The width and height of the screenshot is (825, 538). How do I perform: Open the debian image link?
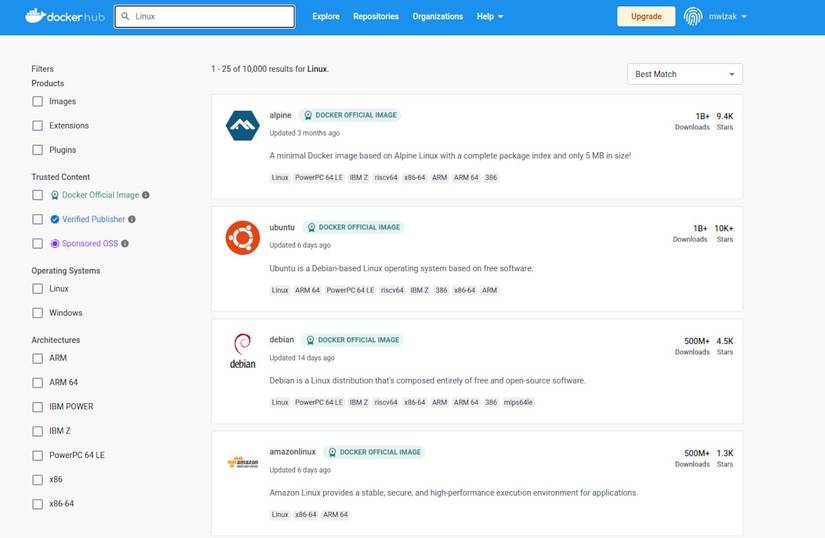click(x=281, y=340)
